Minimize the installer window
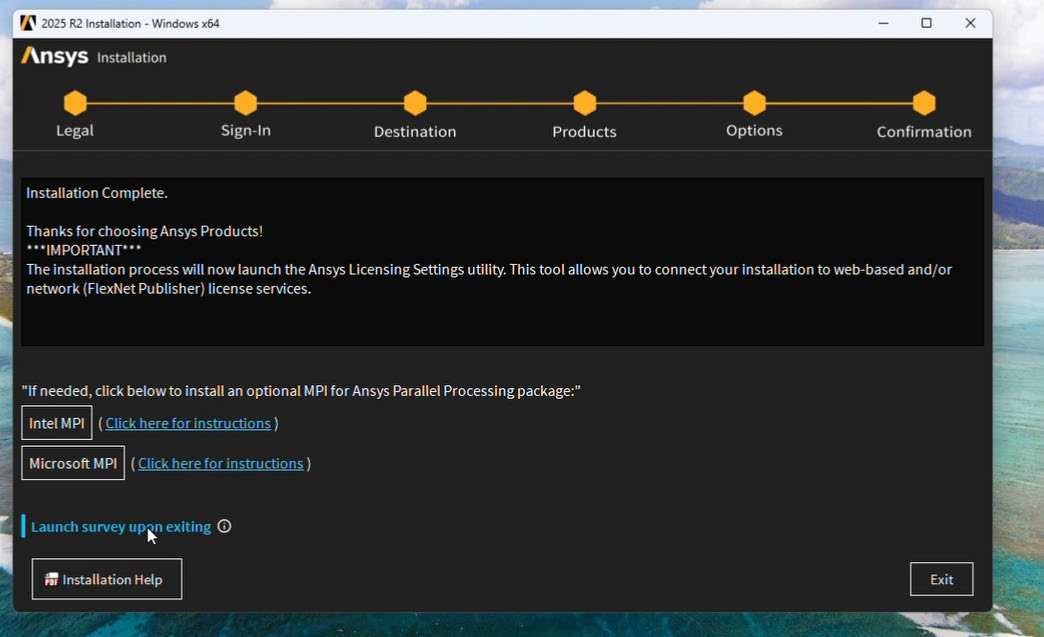This screenshot has height=637, width=1044. [882, 23]
